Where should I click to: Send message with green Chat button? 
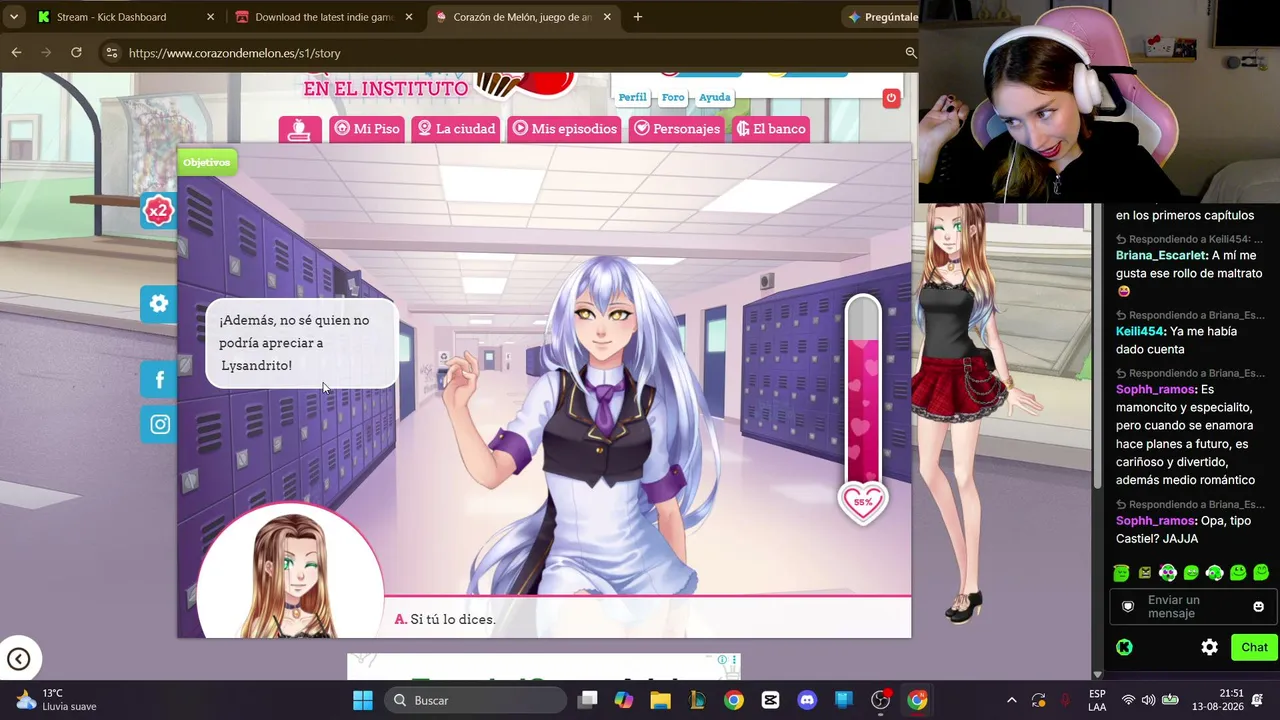click(1254, 647)
